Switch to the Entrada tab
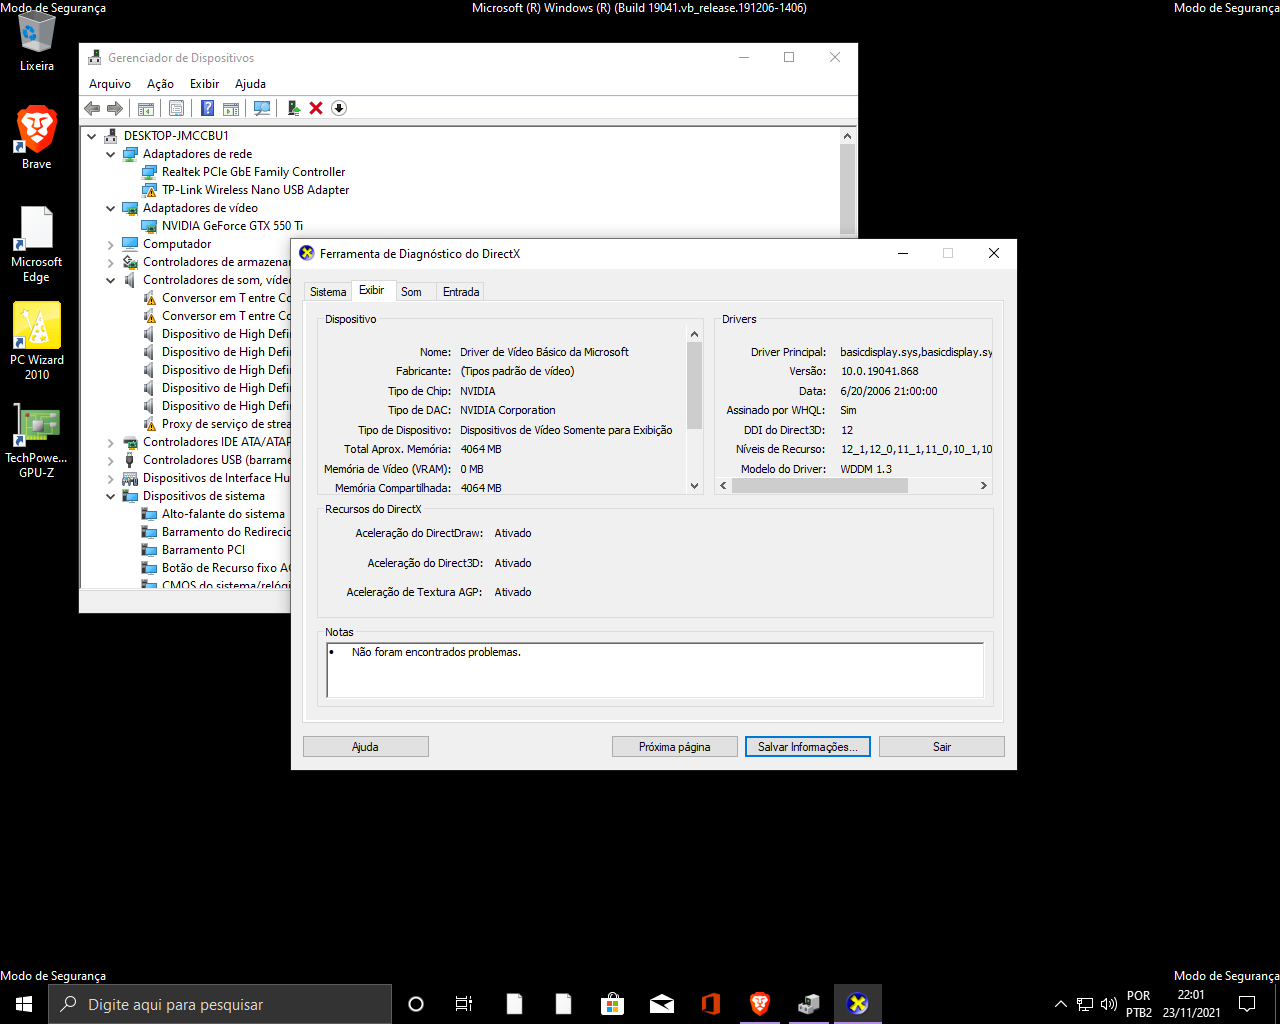 tap(461, 292)
